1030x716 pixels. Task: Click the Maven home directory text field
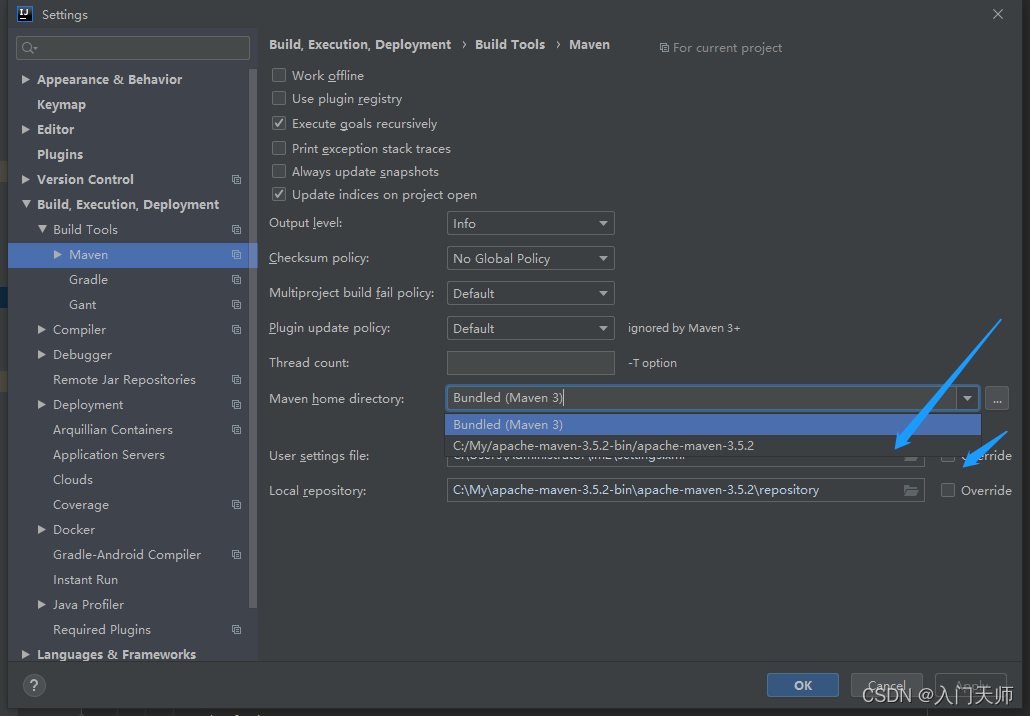coord(701,398)
